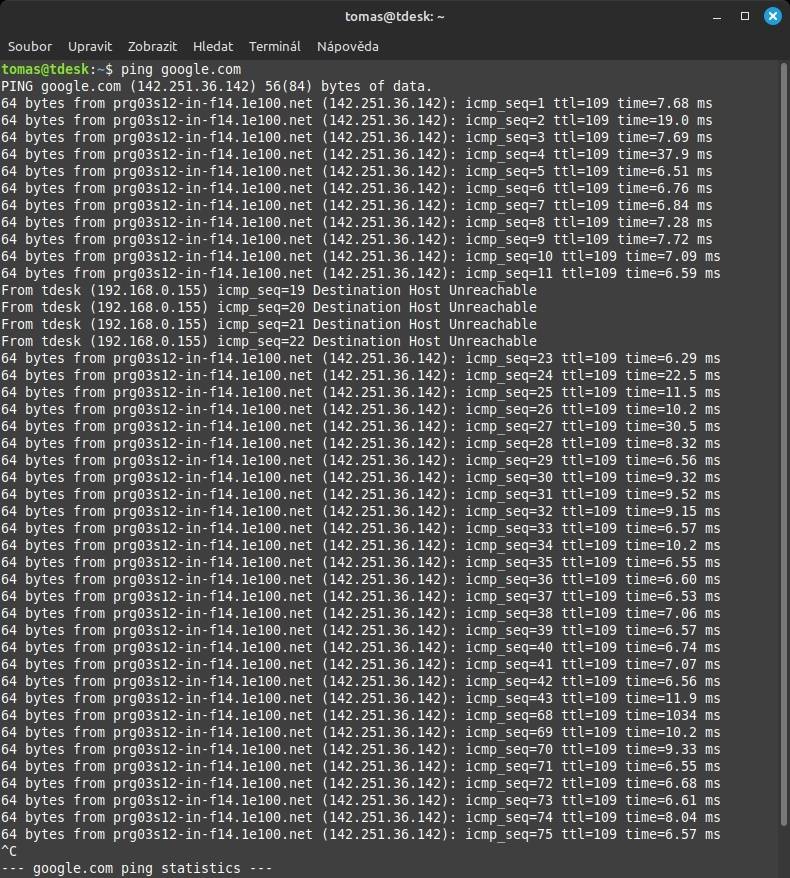
Task: Open the Nápověda menu
Action: (x=348, y=46)
